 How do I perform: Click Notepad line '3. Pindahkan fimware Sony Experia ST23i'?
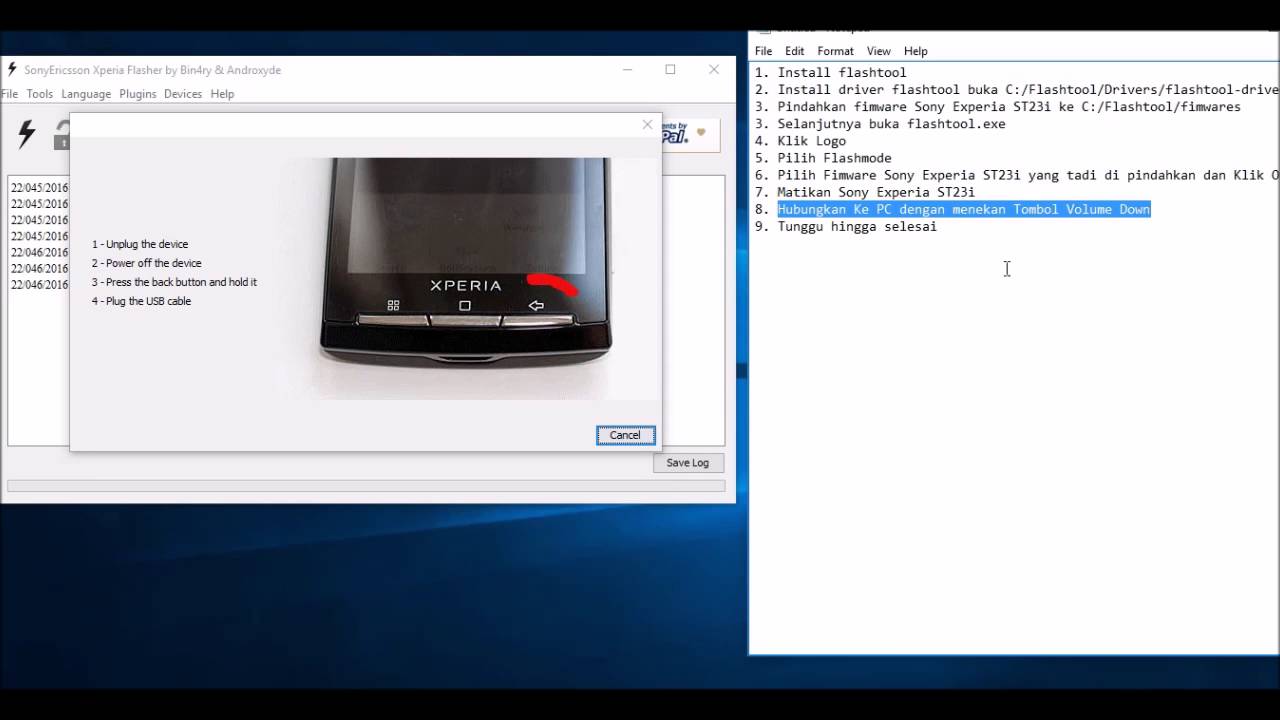coord(997,106)
